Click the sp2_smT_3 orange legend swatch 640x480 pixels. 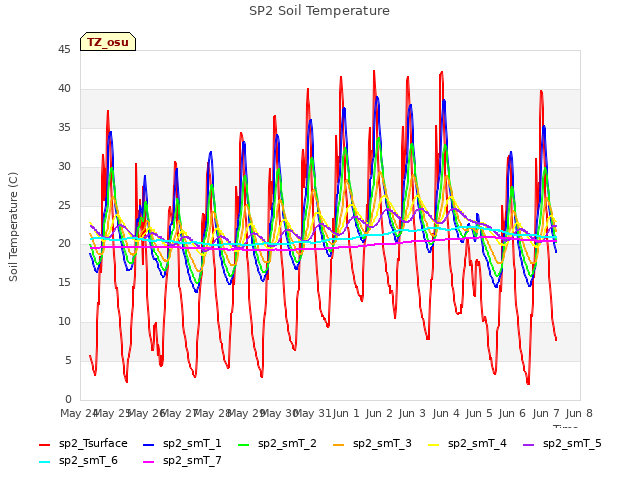339,444
